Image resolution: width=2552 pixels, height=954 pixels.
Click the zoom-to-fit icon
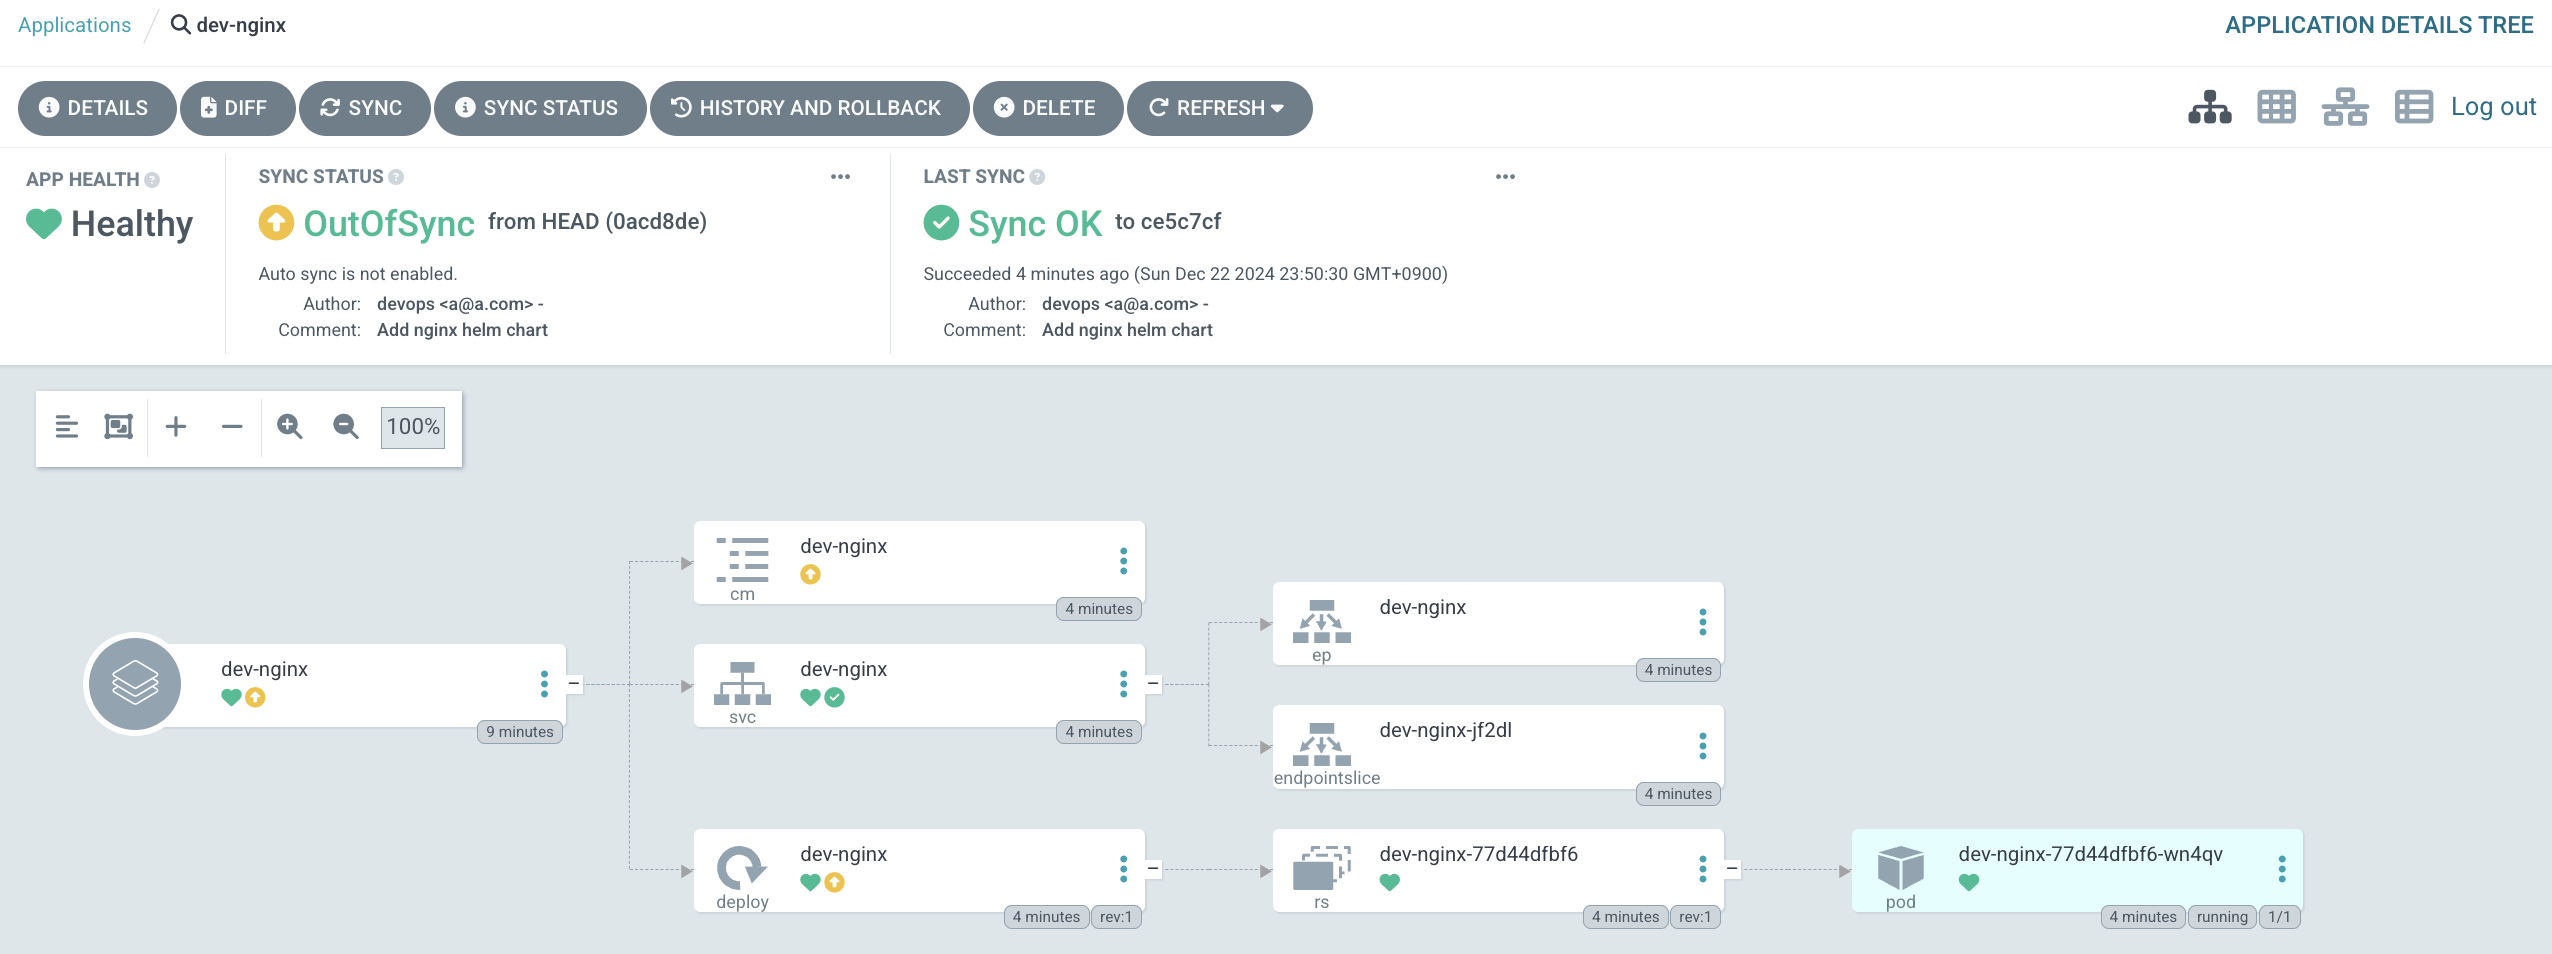point(119,427)
